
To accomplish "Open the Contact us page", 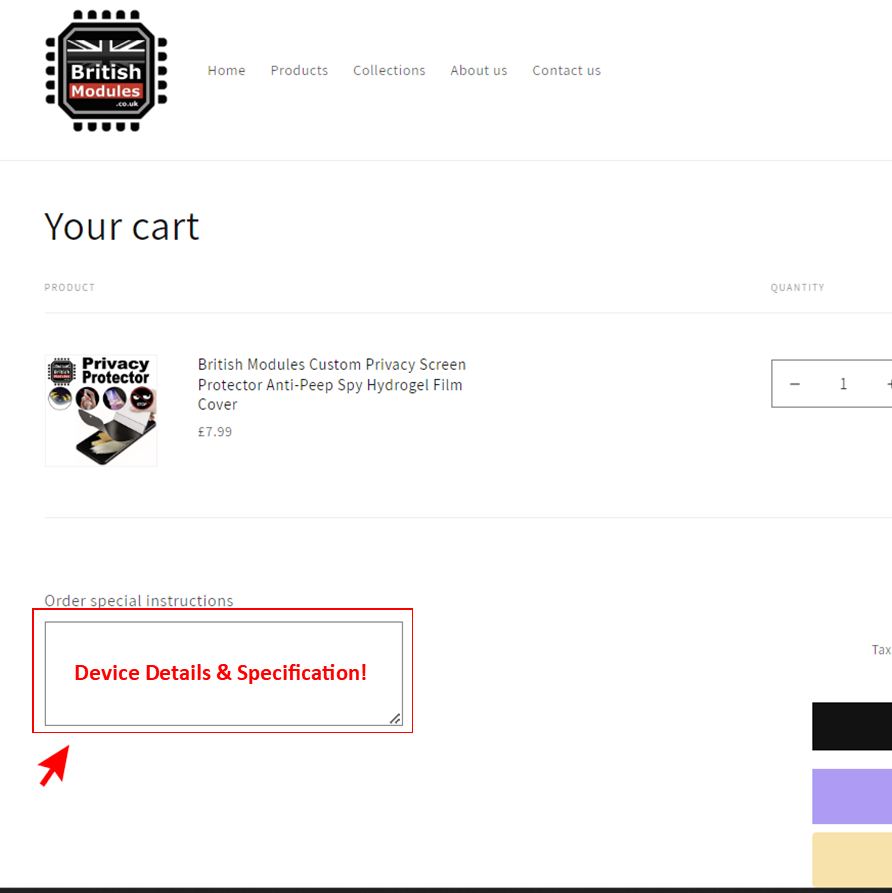I will tap(566, 71).
